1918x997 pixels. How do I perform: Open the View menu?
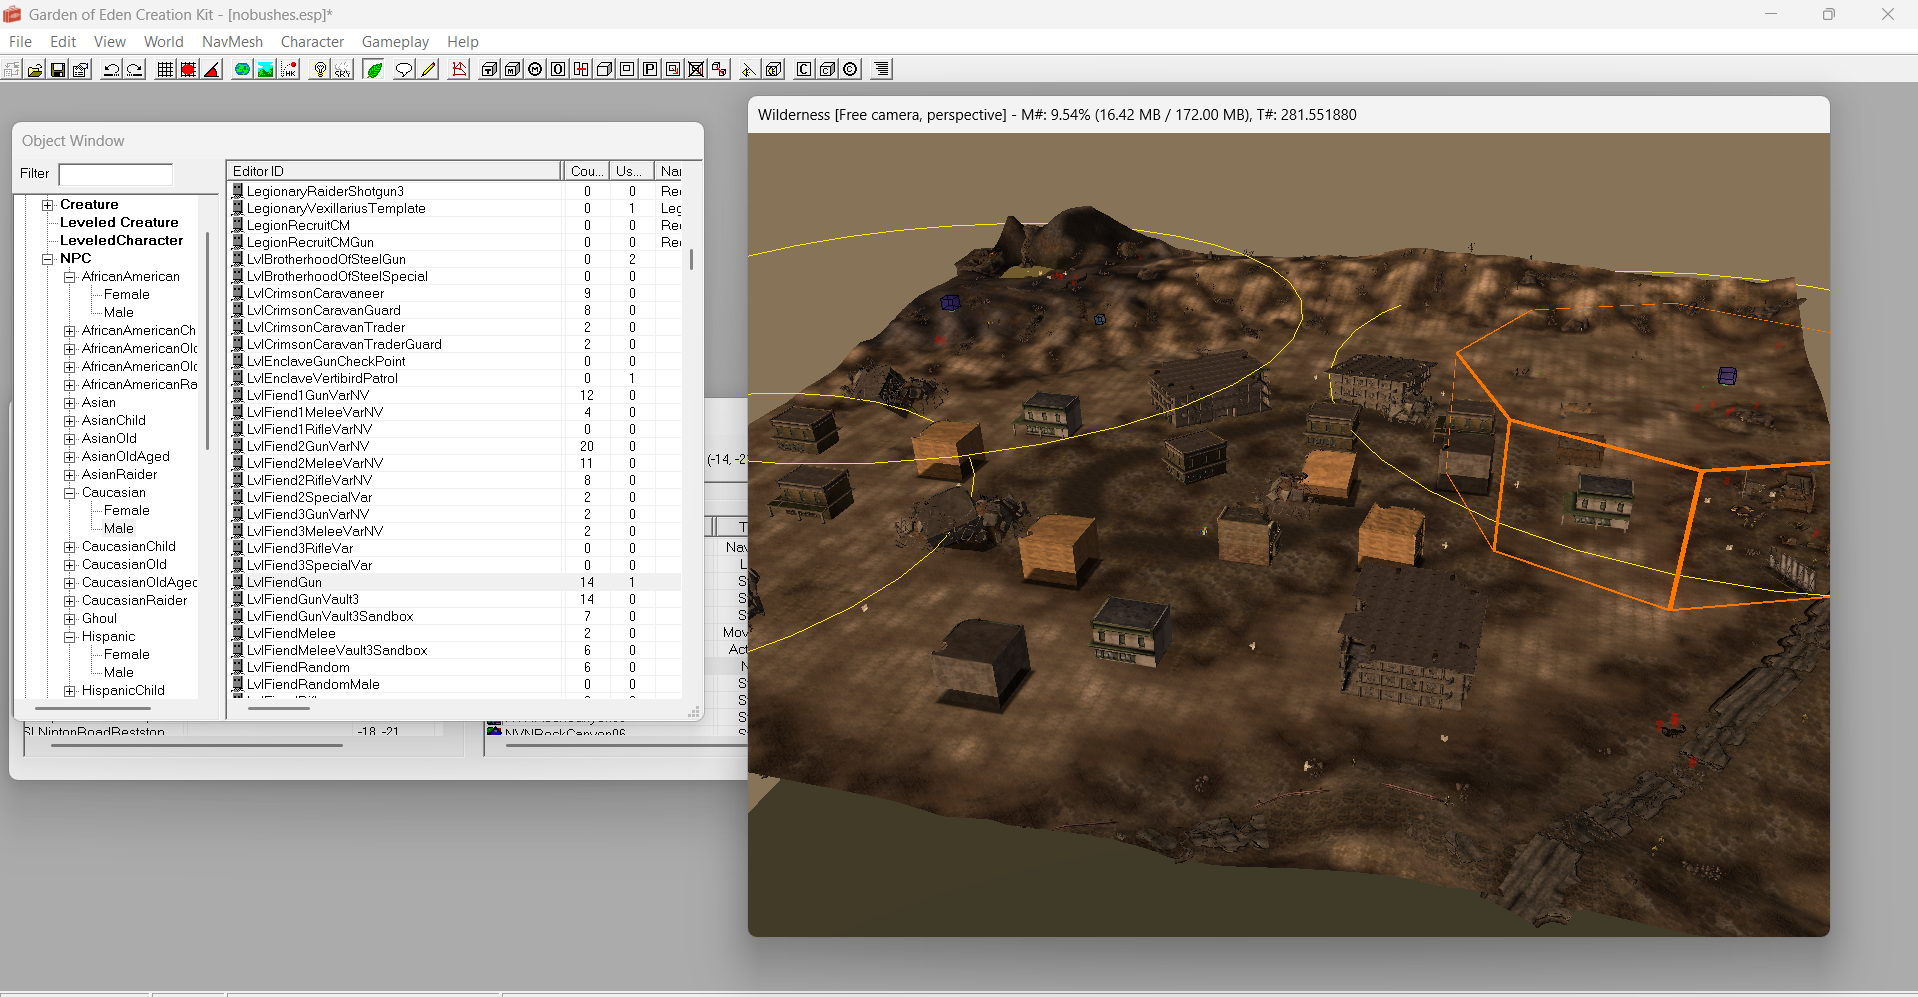[x=110, y=41]
